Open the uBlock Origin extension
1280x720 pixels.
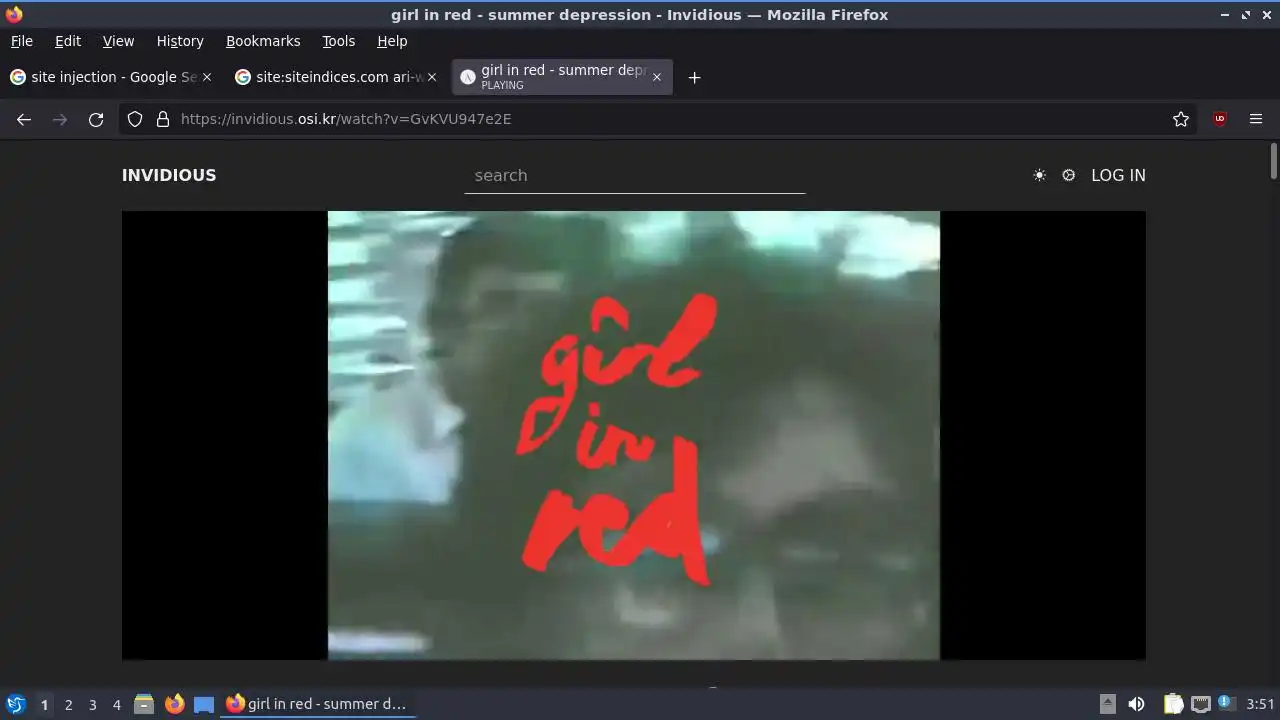click(1220, 119)
